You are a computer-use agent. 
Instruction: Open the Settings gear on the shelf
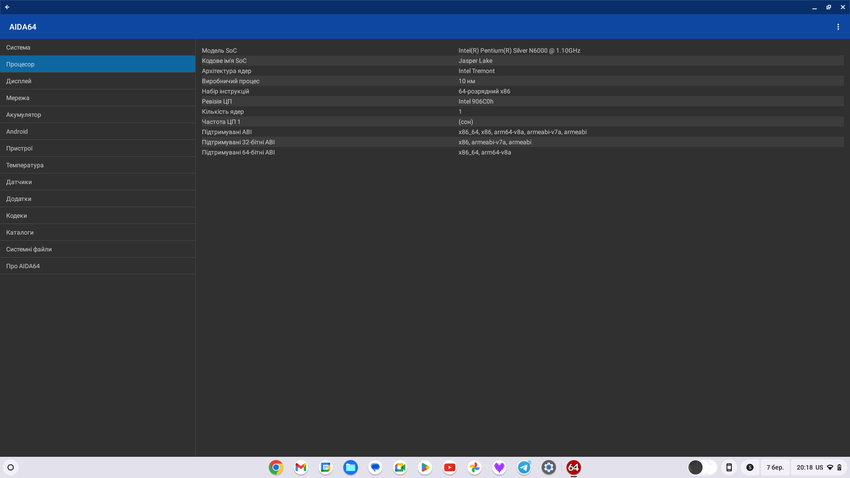[x=549, y=467]
